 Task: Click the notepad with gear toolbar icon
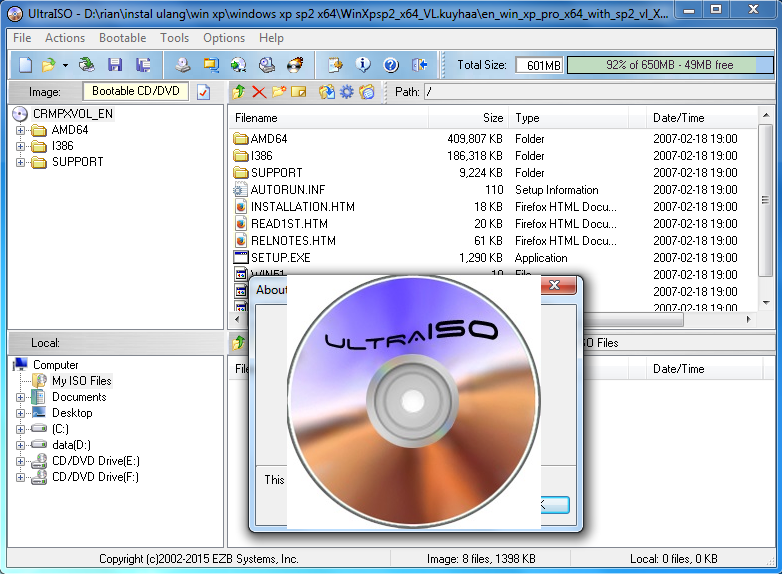(x=335, y=65)
